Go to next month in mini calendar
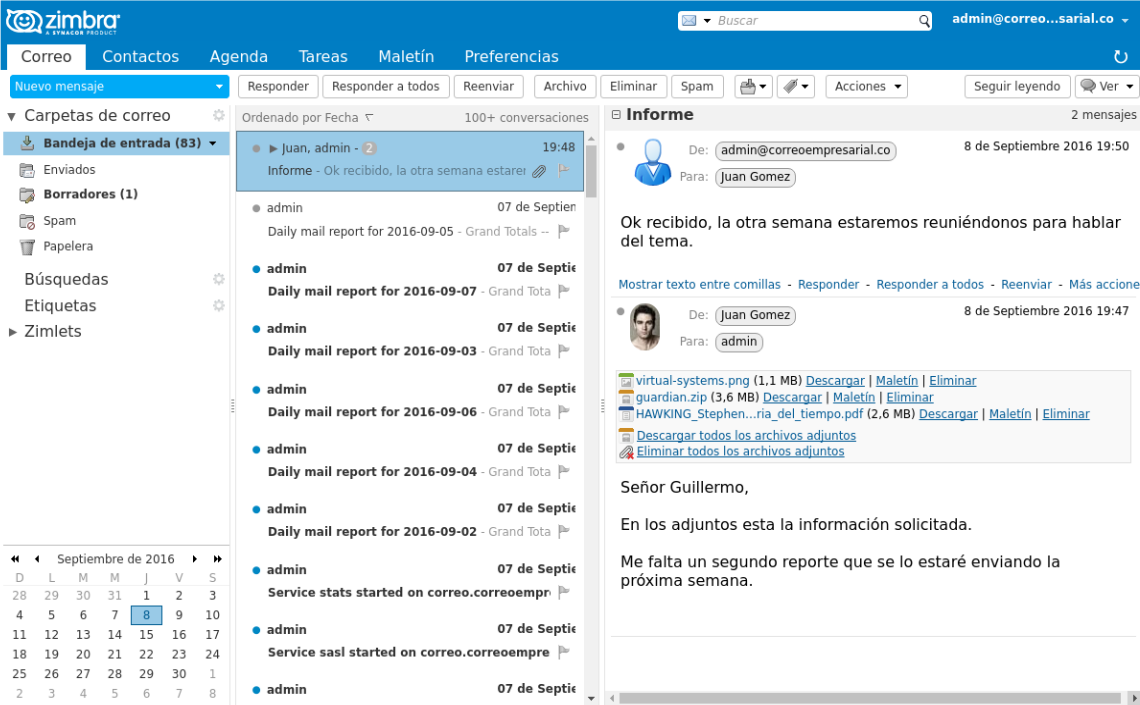Viewport: 1140px width, 705px height. pos(195,559)
